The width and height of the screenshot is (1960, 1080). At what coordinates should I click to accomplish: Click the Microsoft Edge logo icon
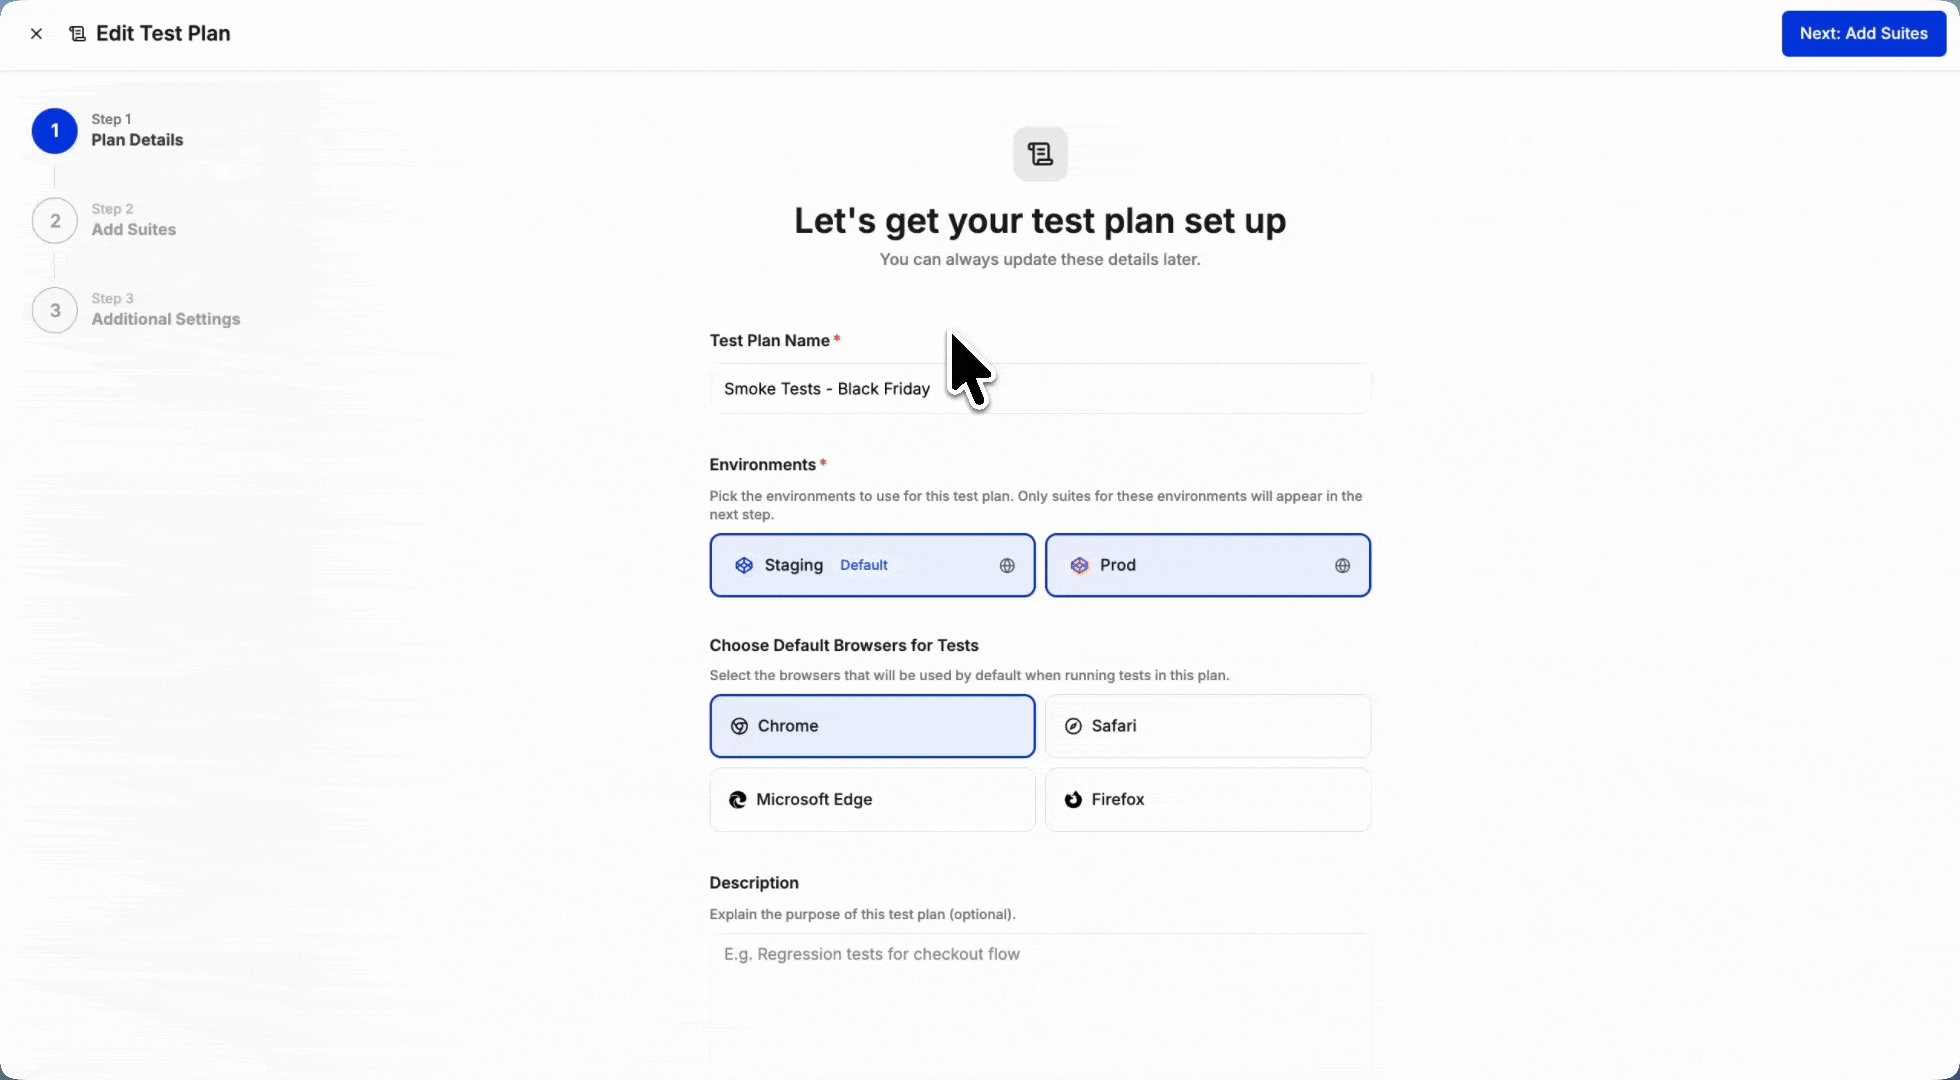[737, 799]
